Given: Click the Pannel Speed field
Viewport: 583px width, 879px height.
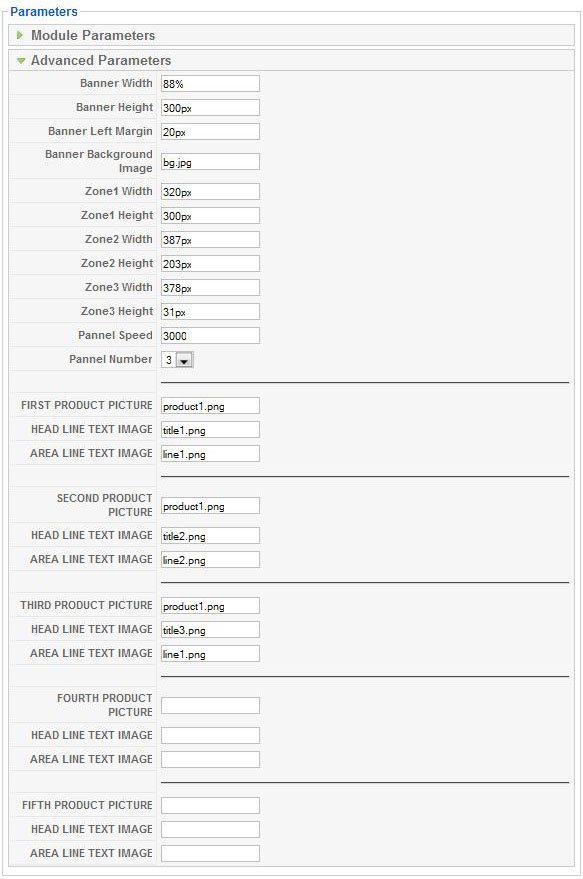Looking at the screenshot, I should click(210, 335).
